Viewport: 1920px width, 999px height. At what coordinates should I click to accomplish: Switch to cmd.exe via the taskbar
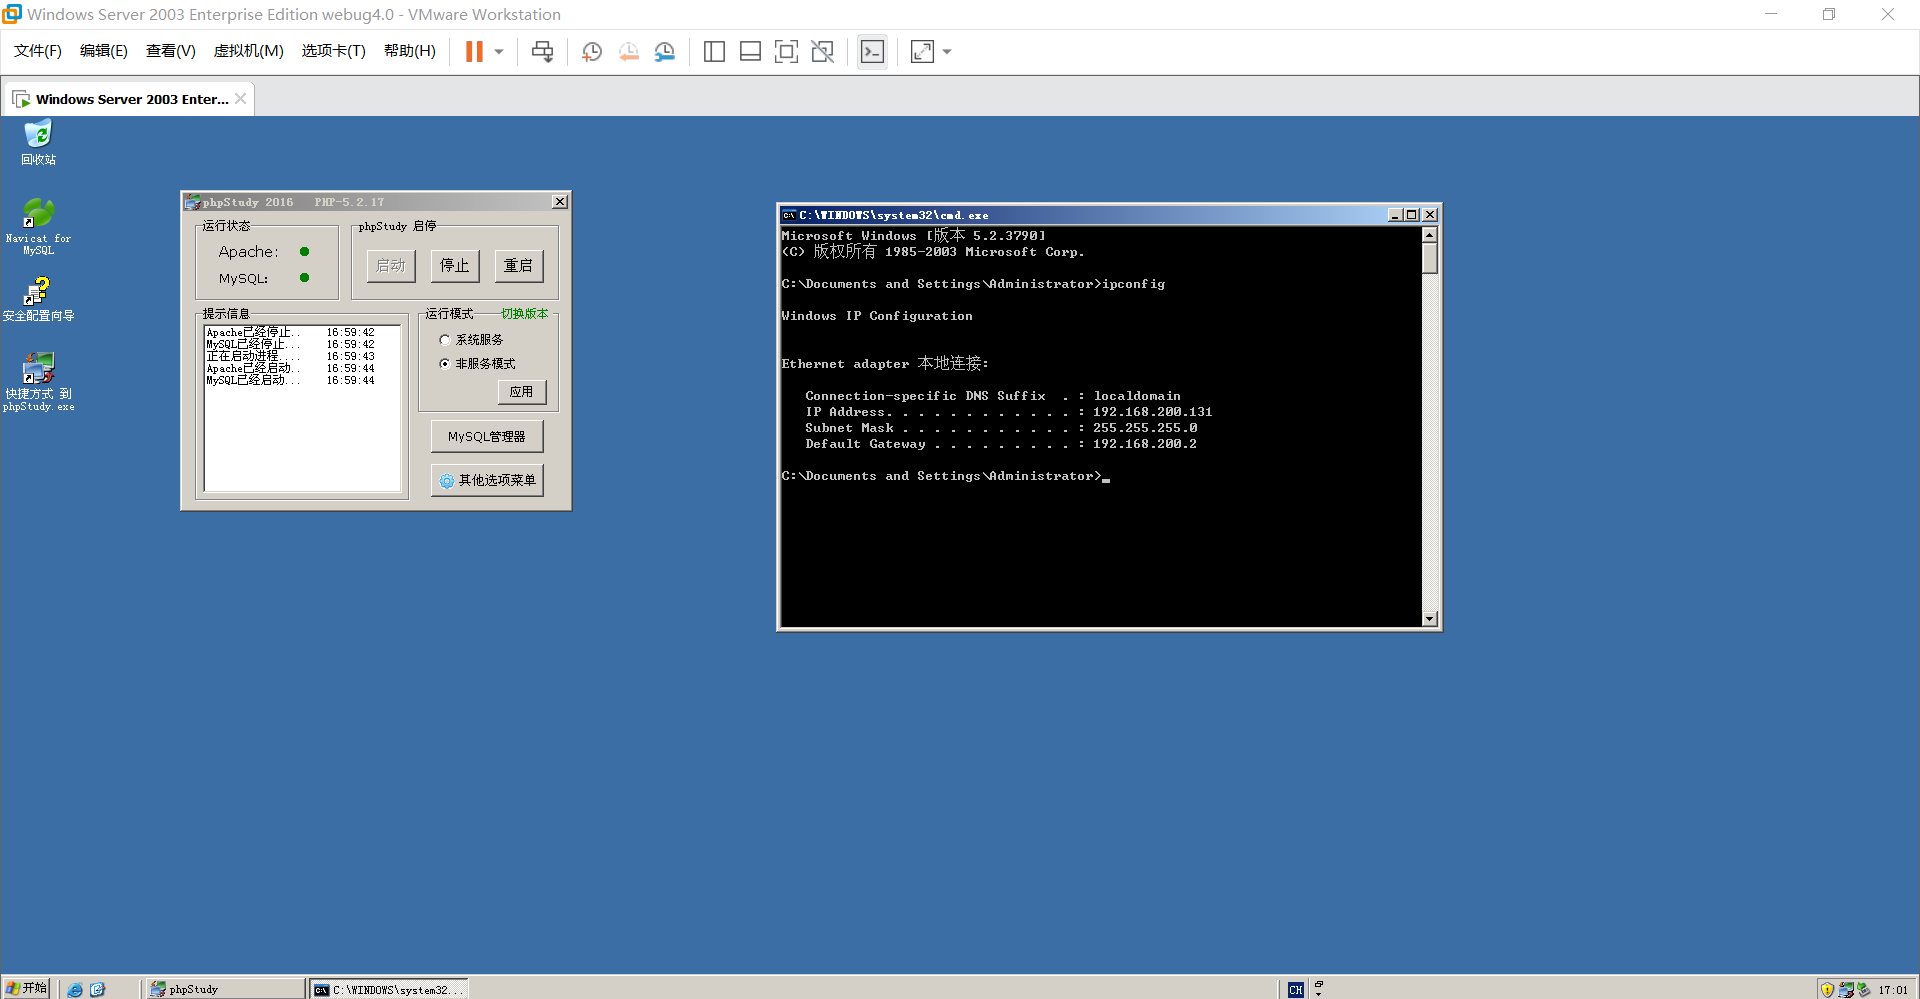tap(388, 988)
